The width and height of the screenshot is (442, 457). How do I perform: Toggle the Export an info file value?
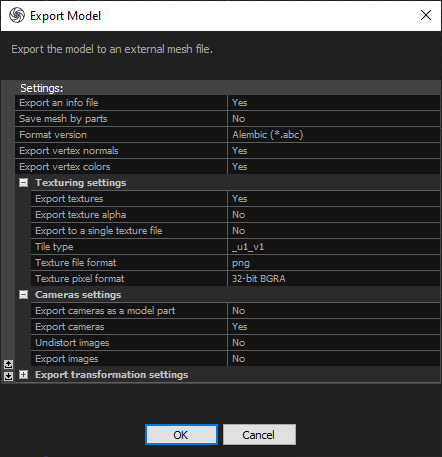point(333,103)
